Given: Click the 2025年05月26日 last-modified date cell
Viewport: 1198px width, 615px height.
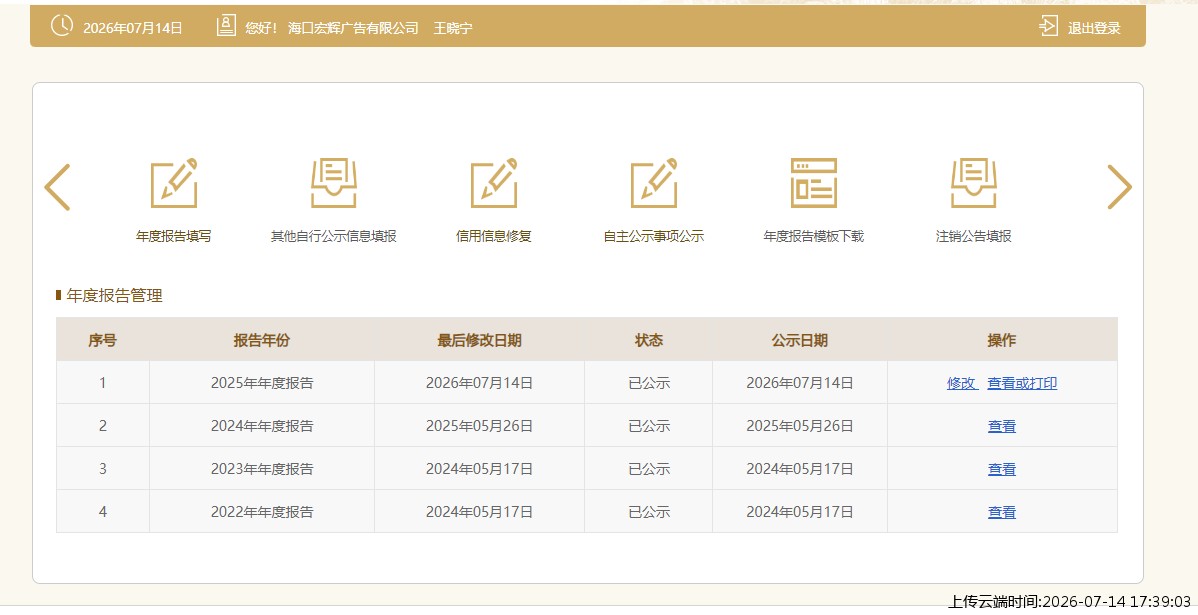Looking at the screenshot, I should [x=479, y=426].
